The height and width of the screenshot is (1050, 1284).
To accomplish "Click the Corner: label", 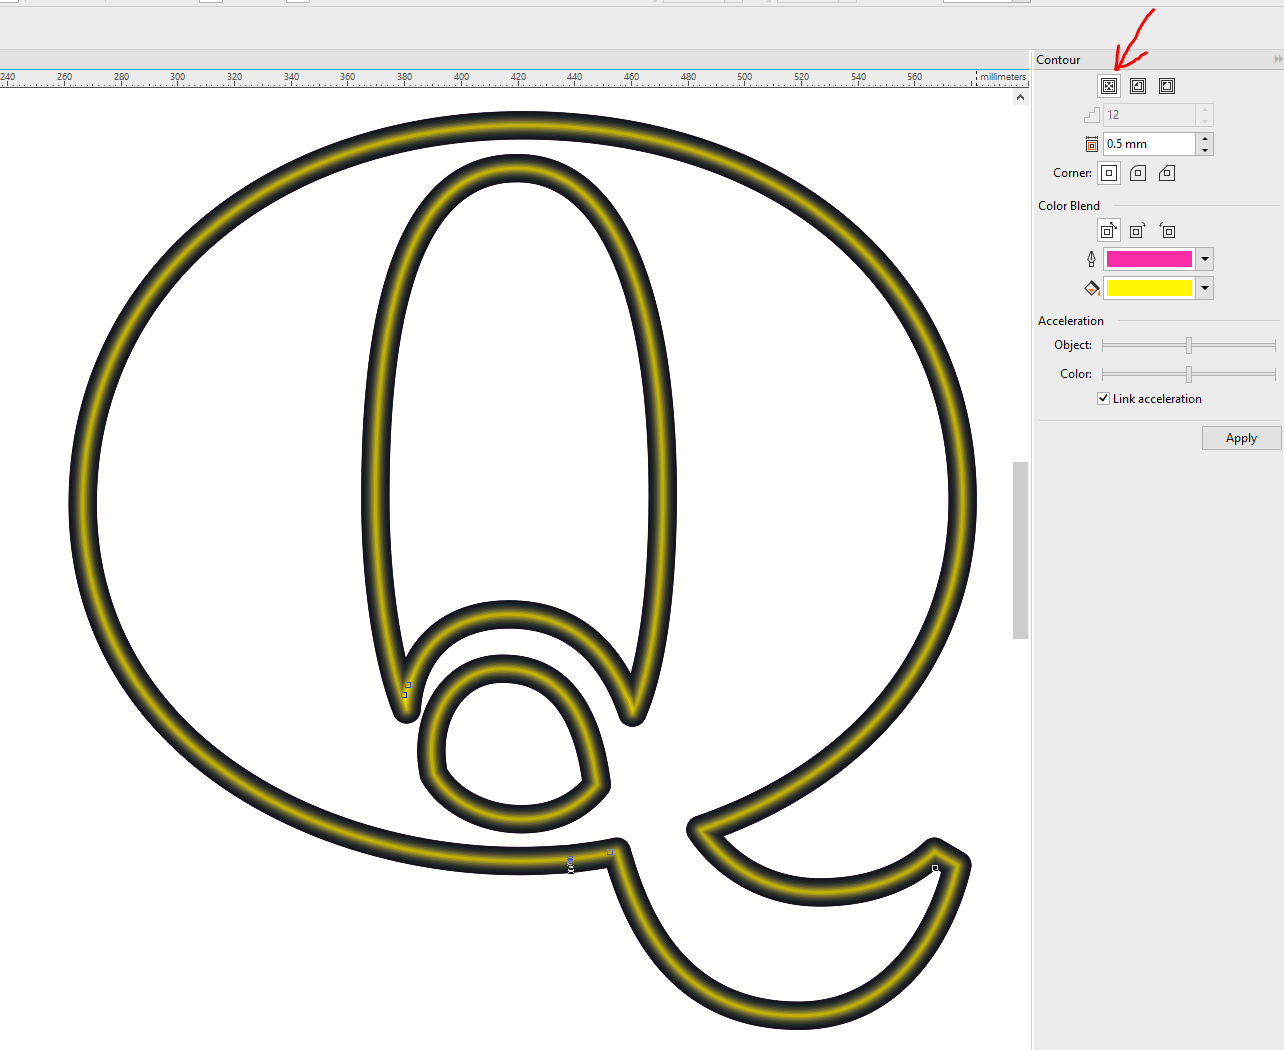I will tap(1072, 173).
